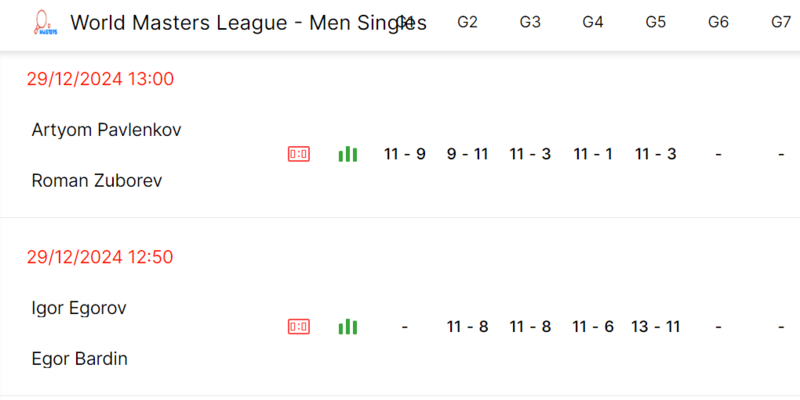Viewport: 800px width, 400px height.
Task: Open scoreboard icon for Pavlenkov vs Zuborev
Action: [298, 154]
